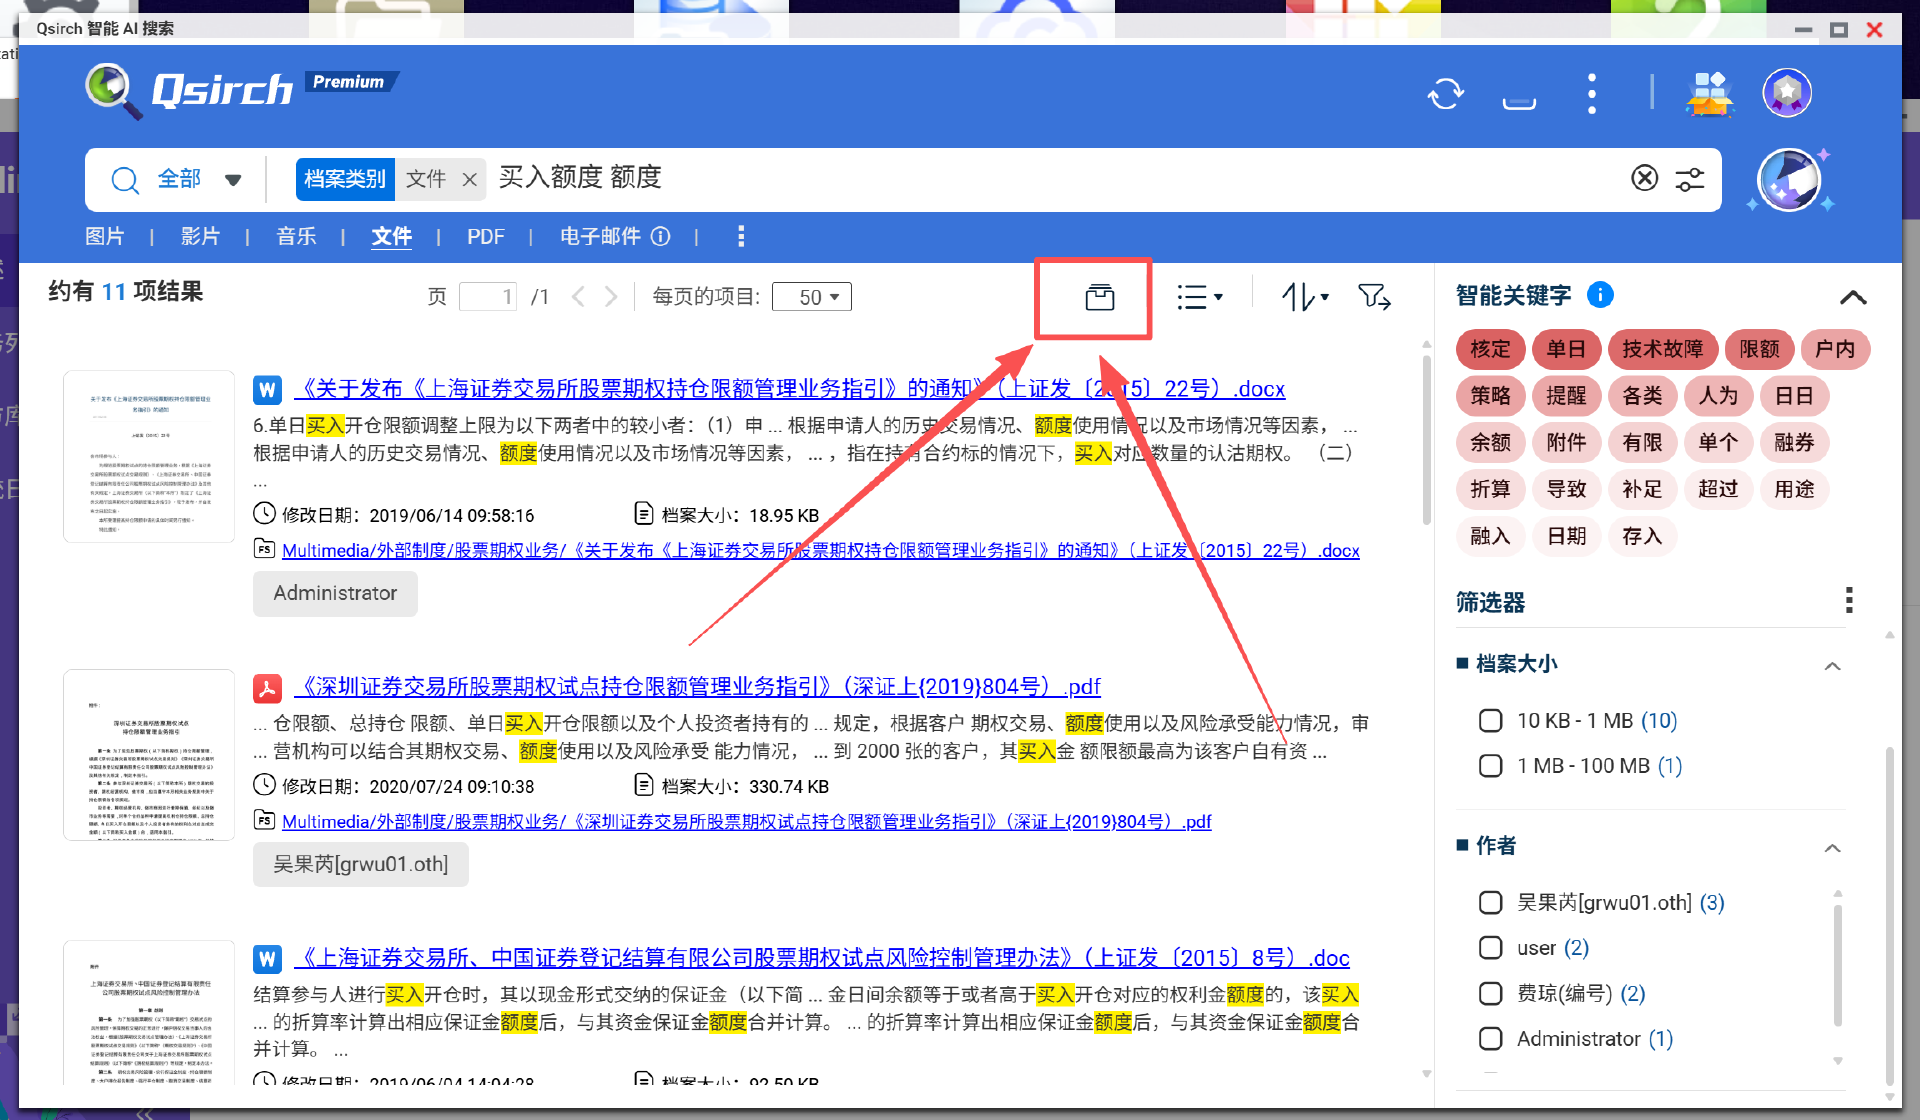Collapse the 智能关键字 panel

pyautogui.click(x=1852, y=297)
